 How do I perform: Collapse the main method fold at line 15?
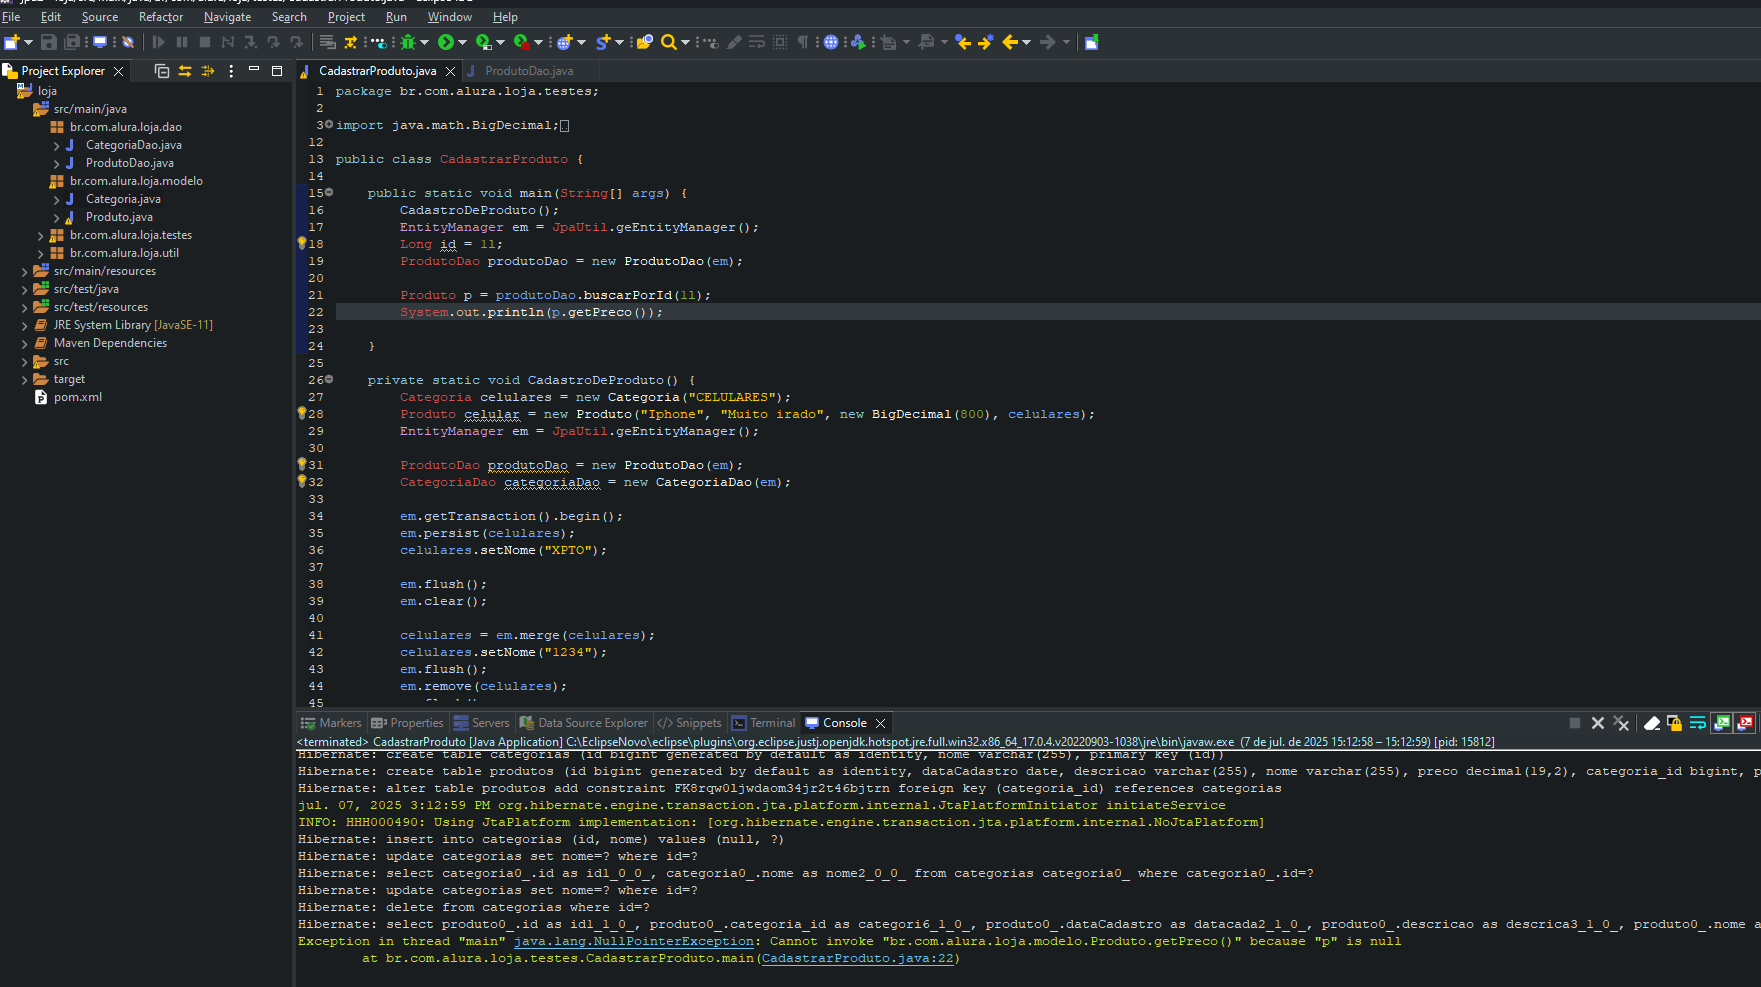(x=329, y=192)
